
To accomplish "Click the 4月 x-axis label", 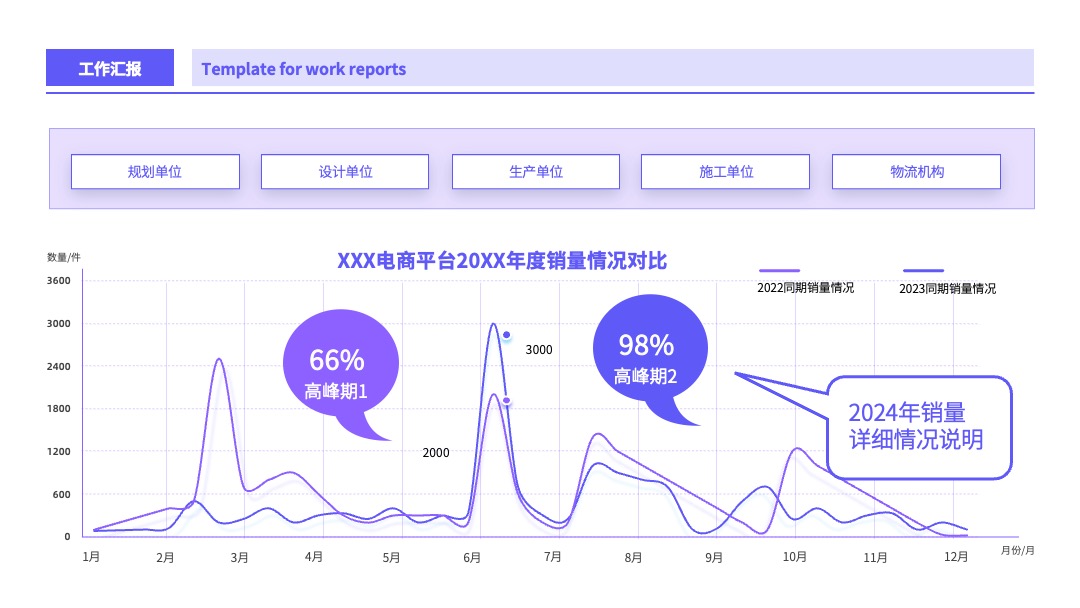I will (313, 556).
